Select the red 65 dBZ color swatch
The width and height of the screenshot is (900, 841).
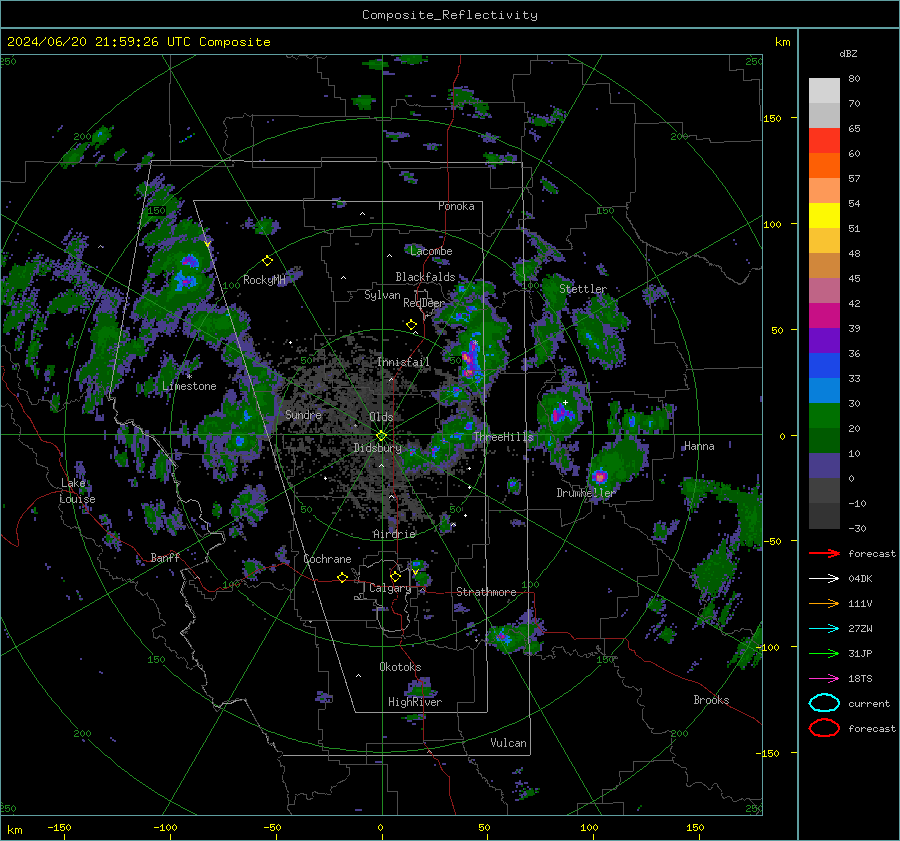[x=824, y=141]
